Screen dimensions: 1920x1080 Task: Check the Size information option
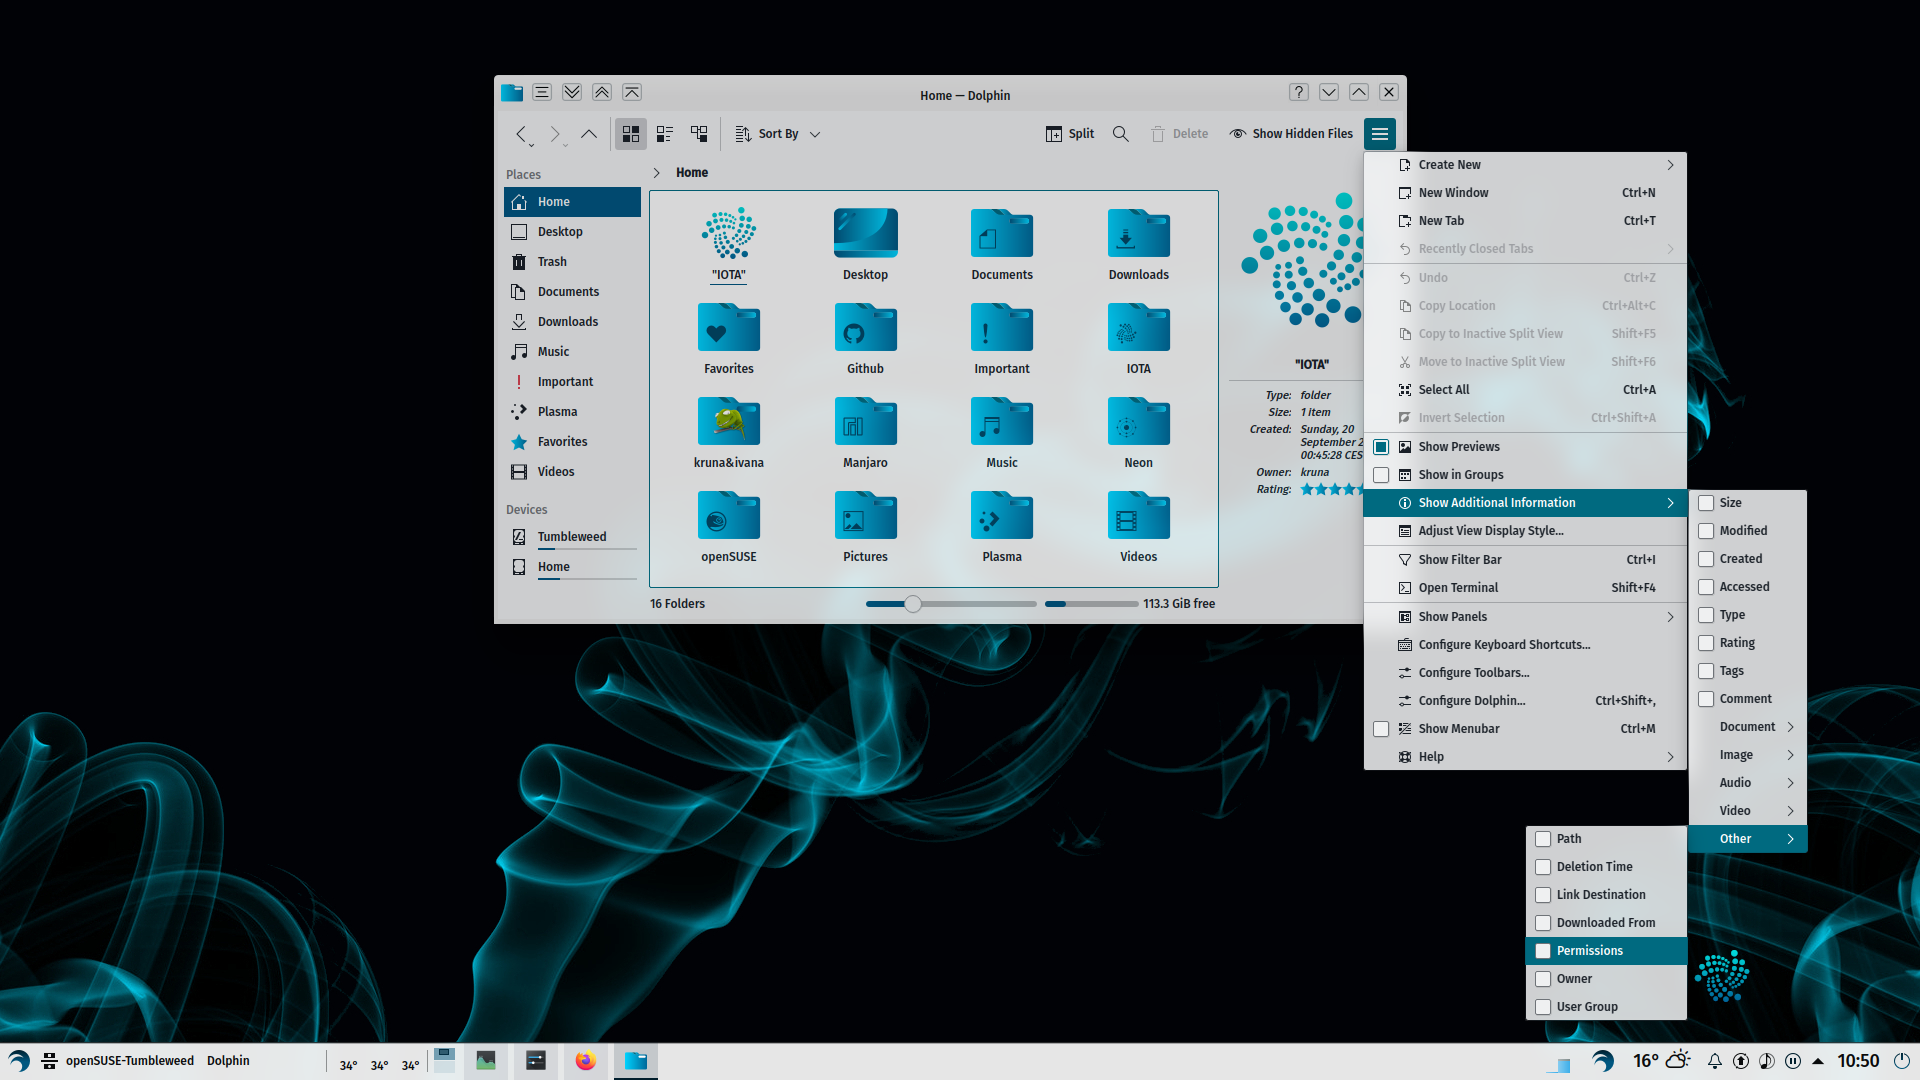coord(1706,503)
